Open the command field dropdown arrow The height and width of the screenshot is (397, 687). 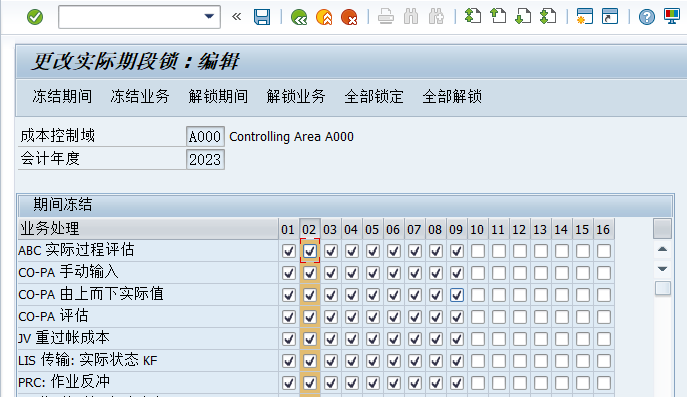(x=209, y=17)
